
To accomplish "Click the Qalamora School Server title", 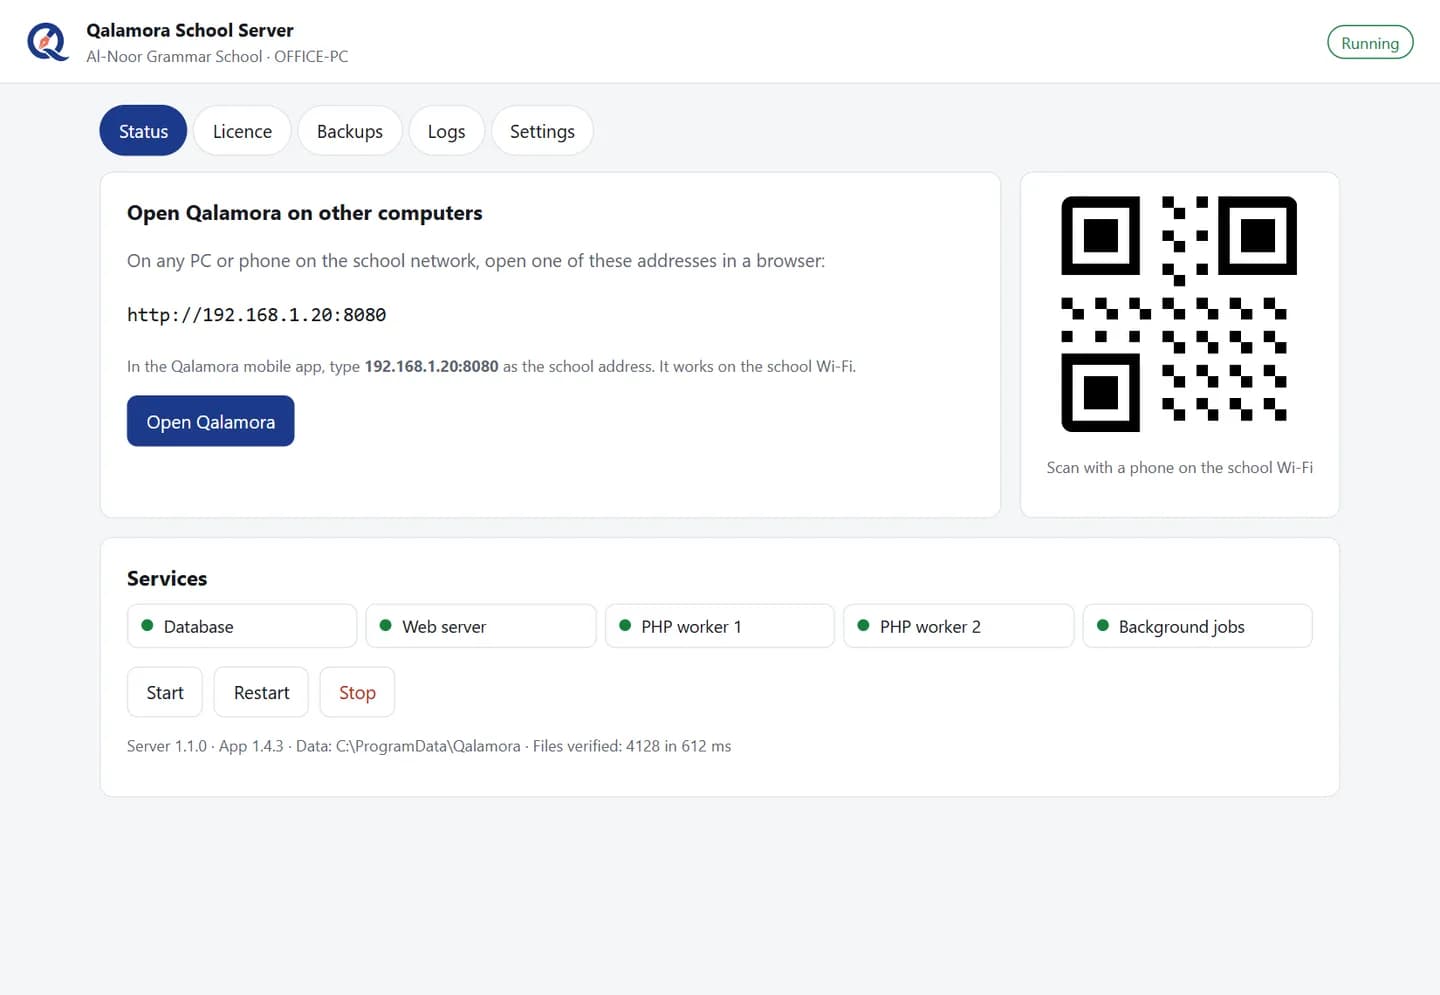I will 190,30.
